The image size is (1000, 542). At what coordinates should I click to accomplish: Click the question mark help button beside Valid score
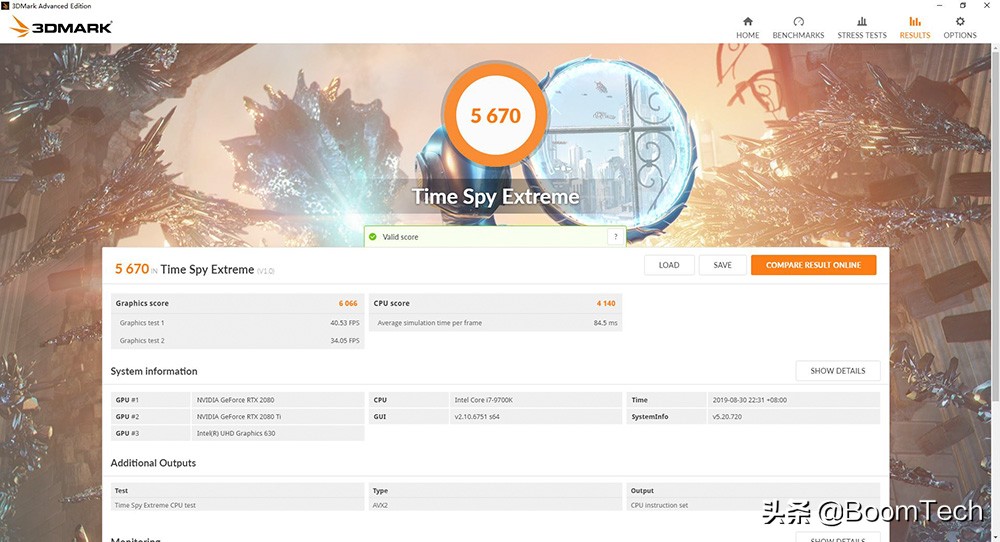point(615,237)
